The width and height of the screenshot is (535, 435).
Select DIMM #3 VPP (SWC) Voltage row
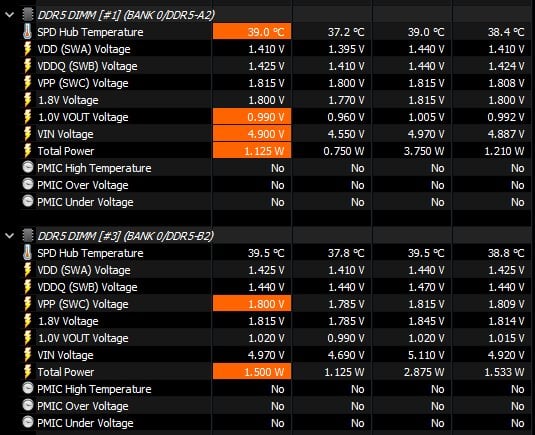[x=276, y=304]
